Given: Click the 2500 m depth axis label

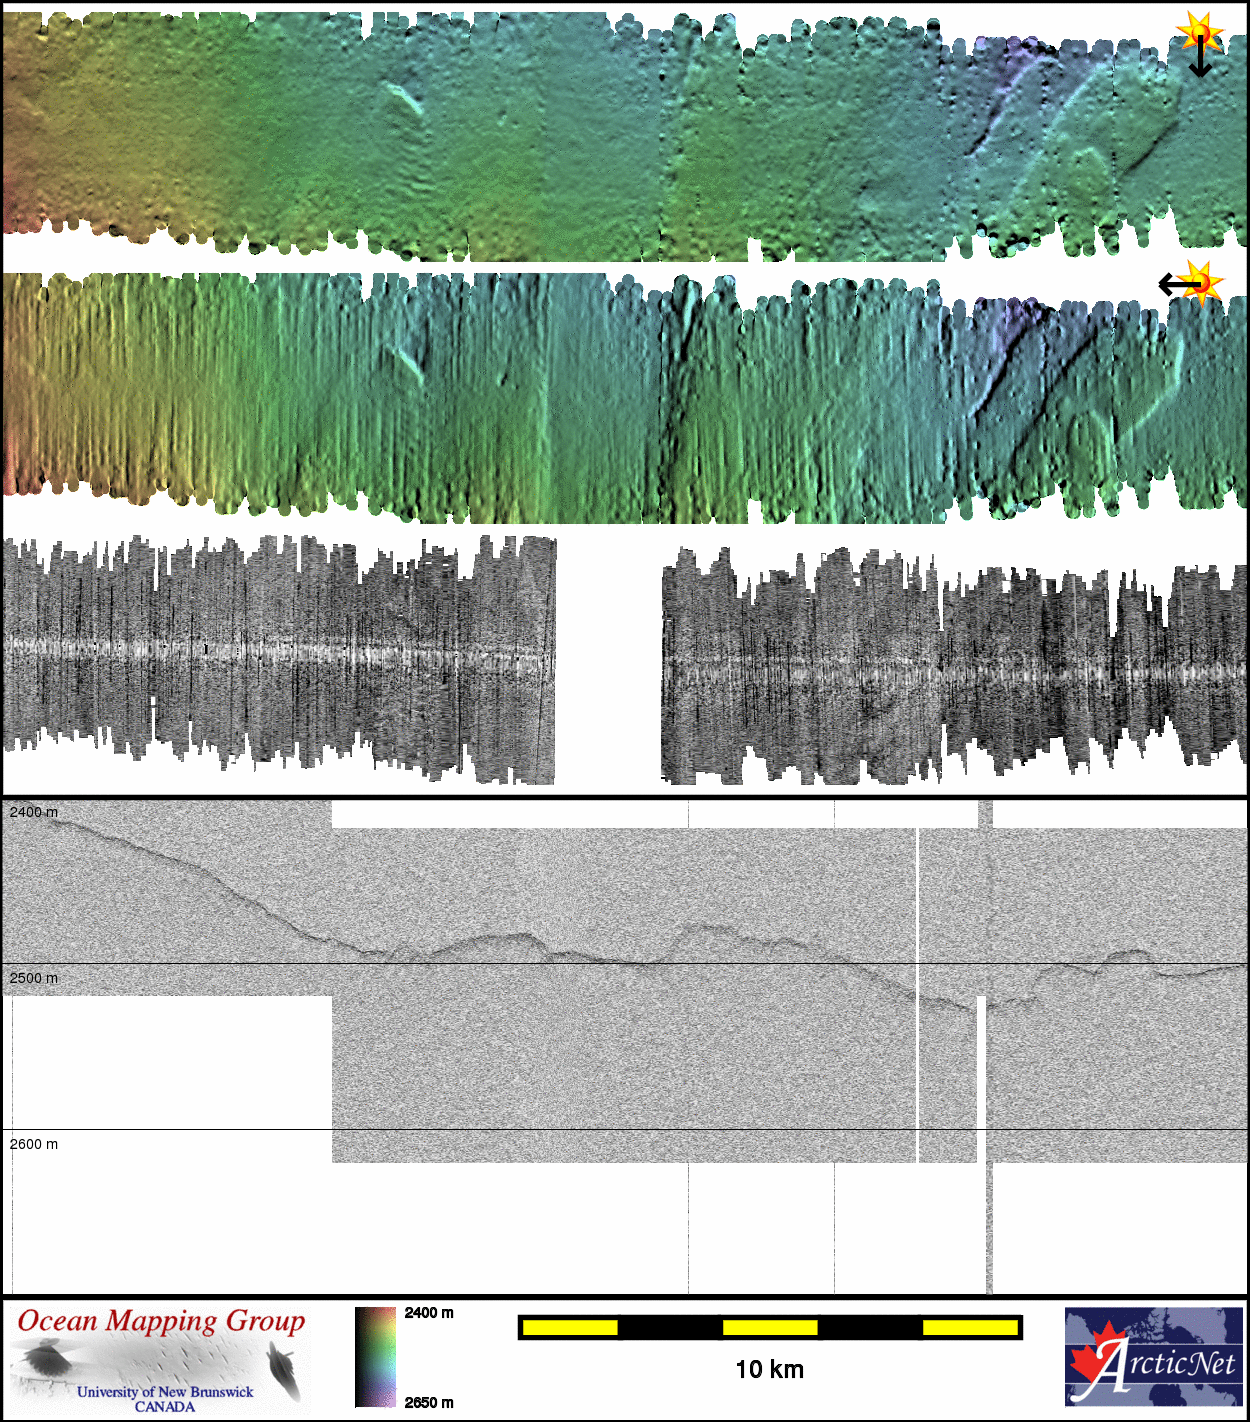Looking at the screenshot, I should pos(34,978).
